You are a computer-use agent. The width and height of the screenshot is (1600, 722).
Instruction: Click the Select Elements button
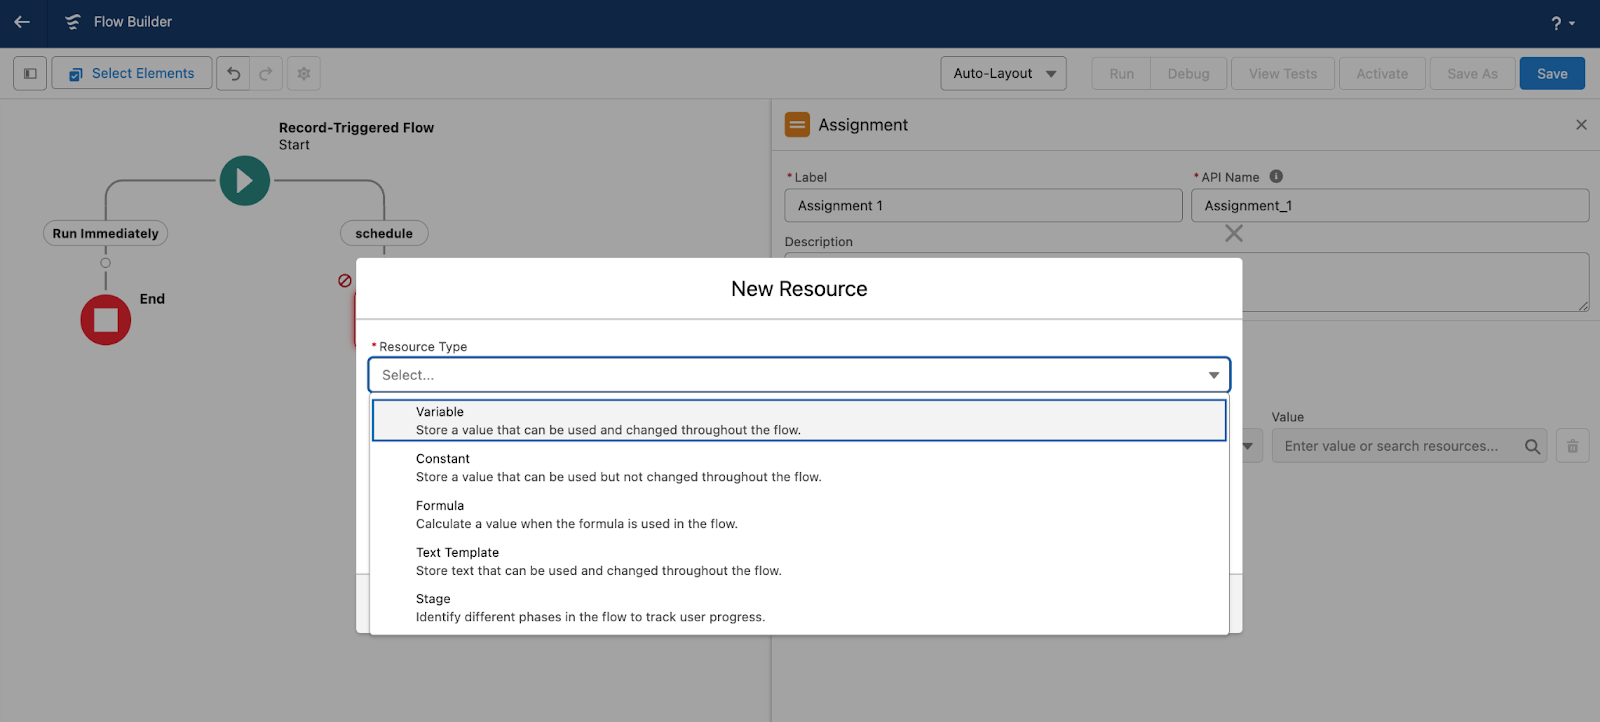[x=132, y=73]
